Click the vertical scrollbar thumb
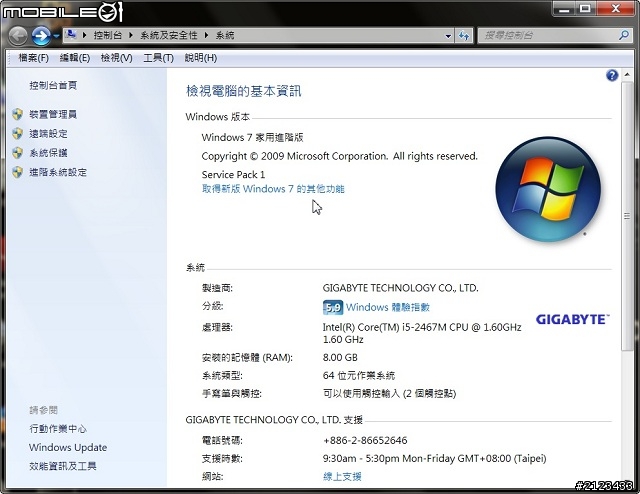This screenshot has width=640, height=494. (x=627, y=216)
